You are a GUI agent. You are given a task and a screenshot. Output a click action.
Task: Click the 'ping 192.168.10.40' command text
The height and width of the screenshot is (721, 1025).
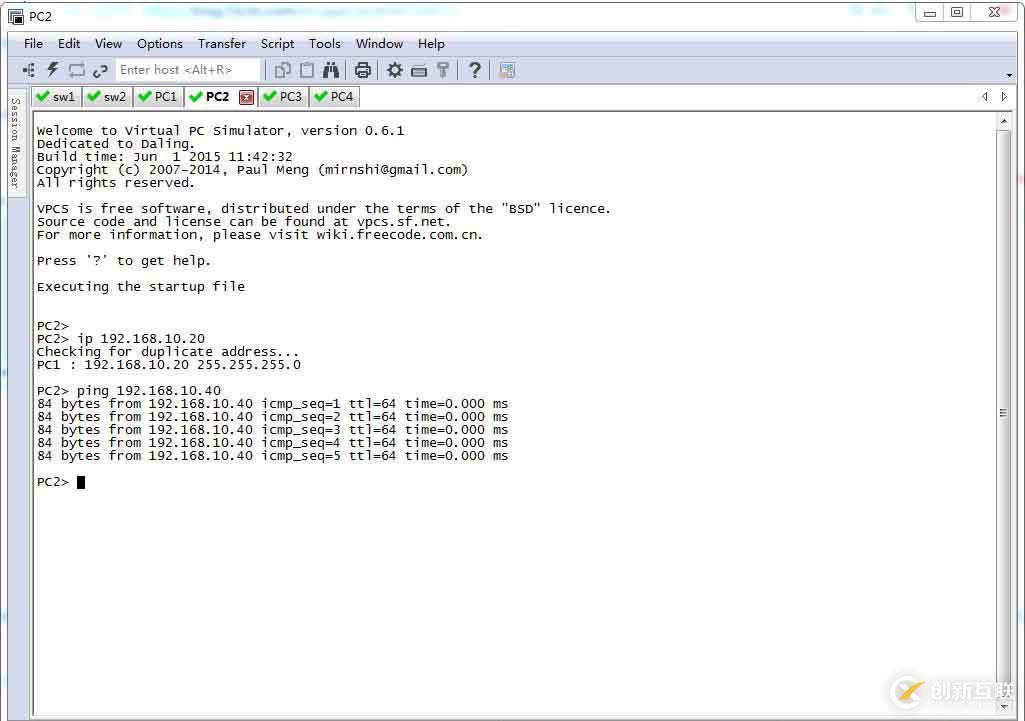149,391
